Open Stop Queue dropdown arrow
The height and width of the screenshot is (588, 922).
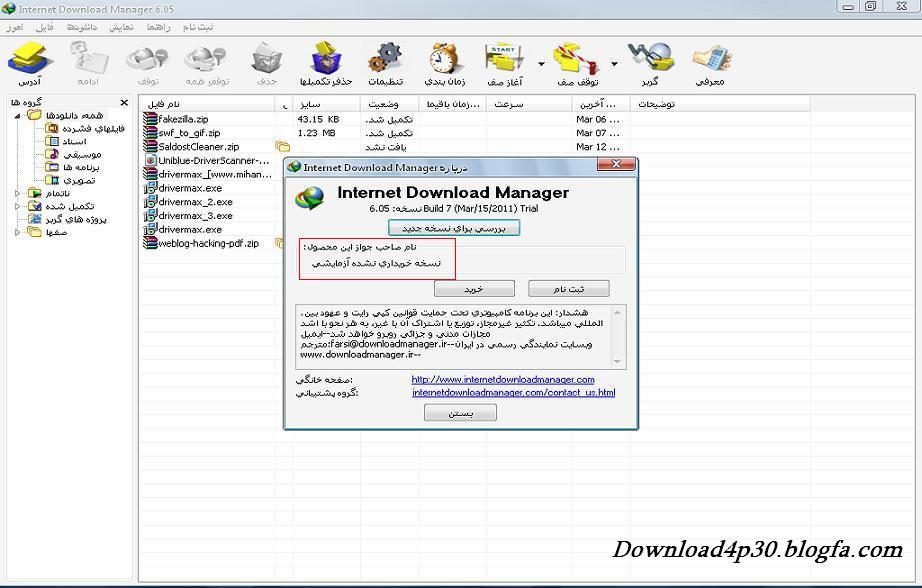[614, 64]
